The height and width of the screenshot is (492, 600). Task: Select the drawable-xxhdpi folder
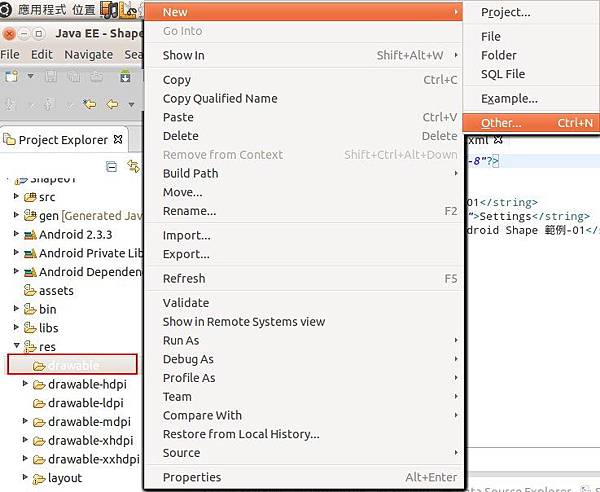click(94, 459)
